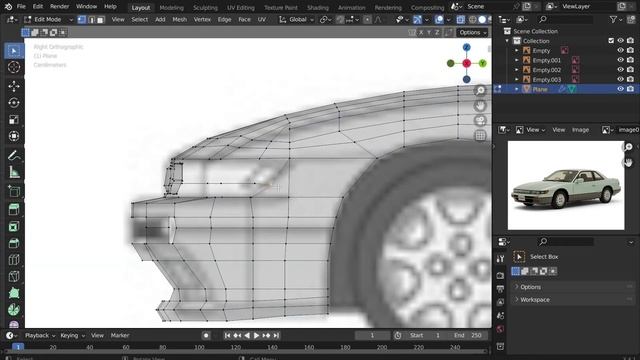Select the Spin tool
Viewport: 640px width, 360px height.
click(x=14, y=309)
